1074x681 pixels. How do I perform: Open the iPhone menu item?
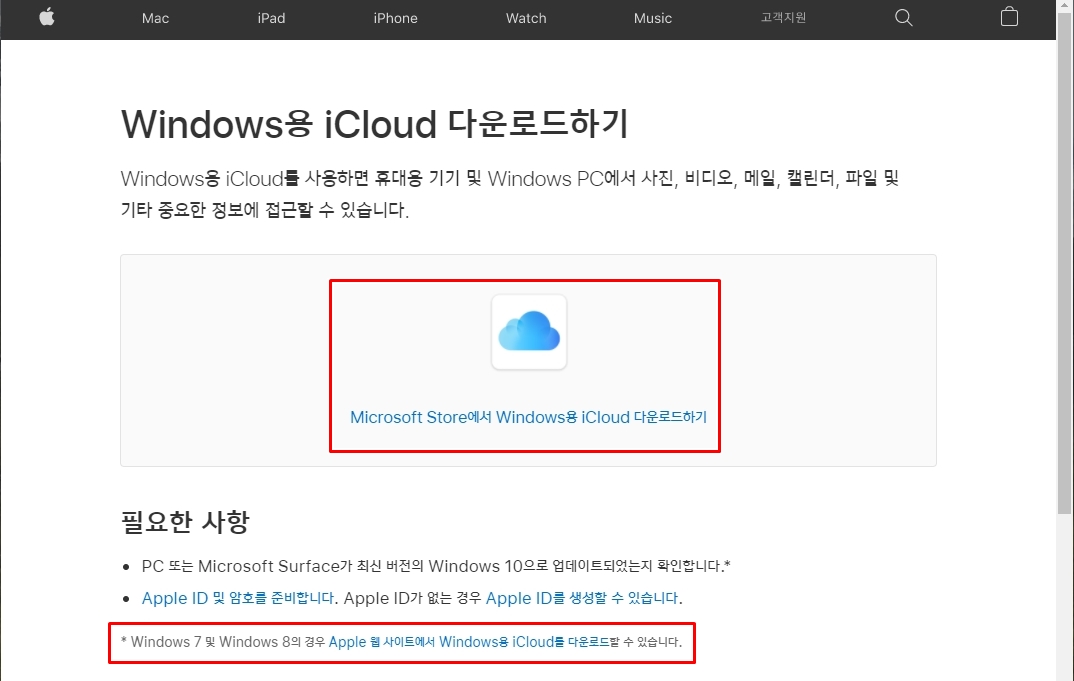395,18
